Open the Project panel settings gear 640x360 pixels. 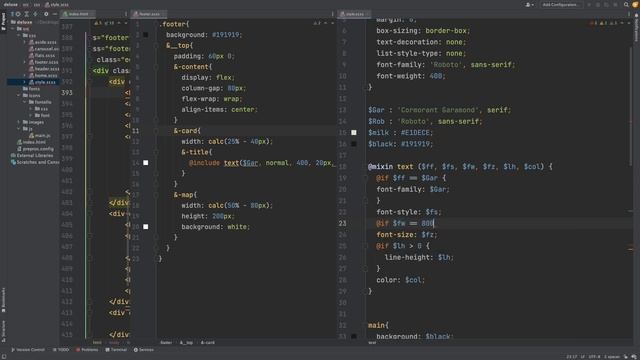pos(46,14)
